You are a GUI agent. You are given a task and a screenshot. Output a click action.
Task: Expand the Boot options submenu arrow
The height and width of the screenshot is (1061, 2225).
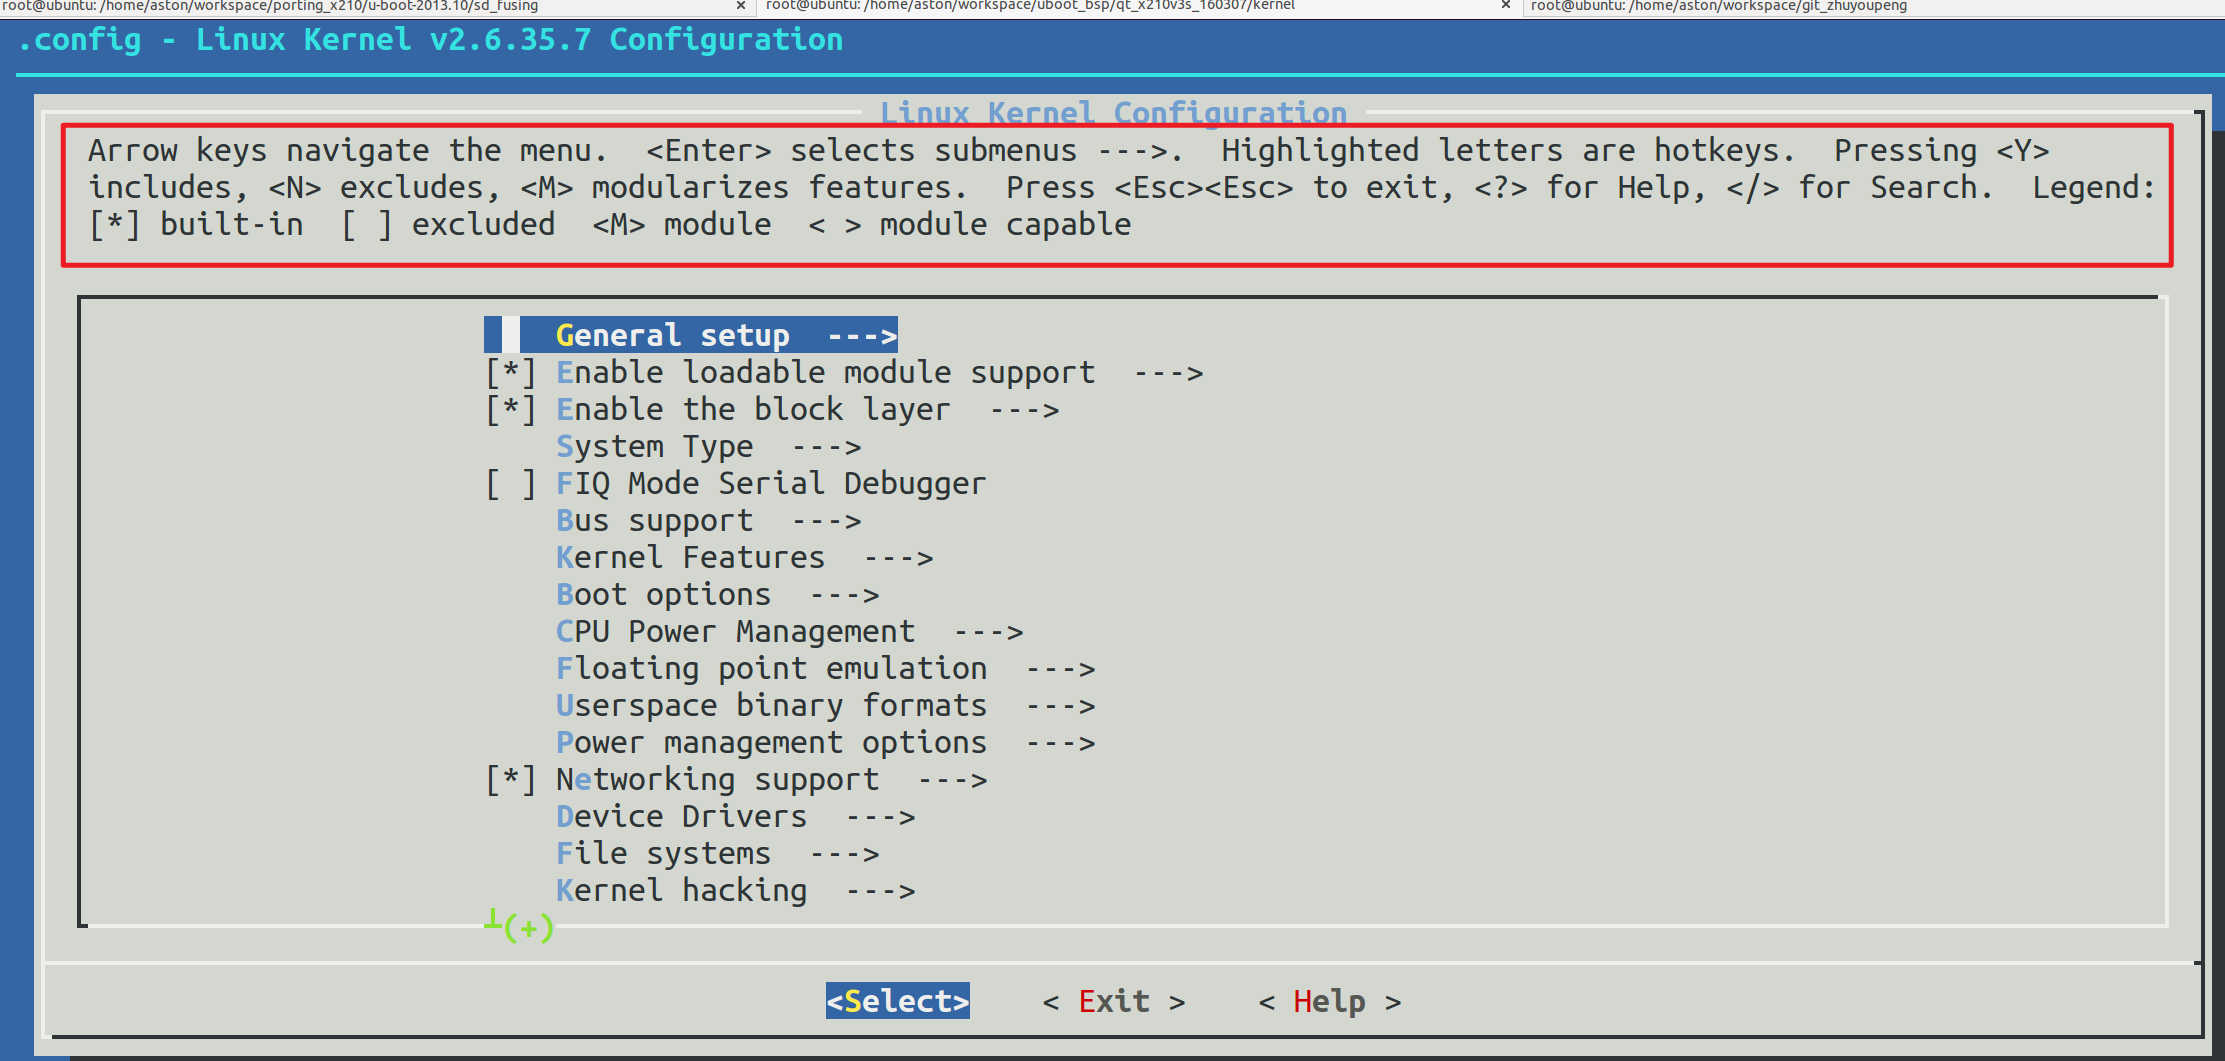tap(844, 595)
